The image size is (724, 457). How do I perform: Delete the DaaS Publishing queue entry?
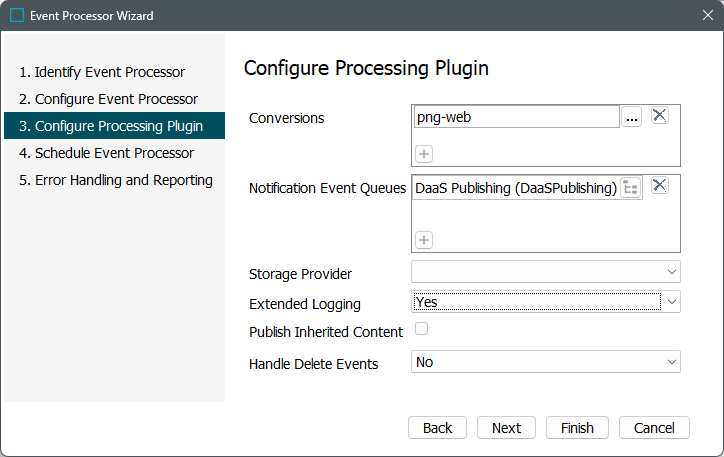click(x=659, y=186)
